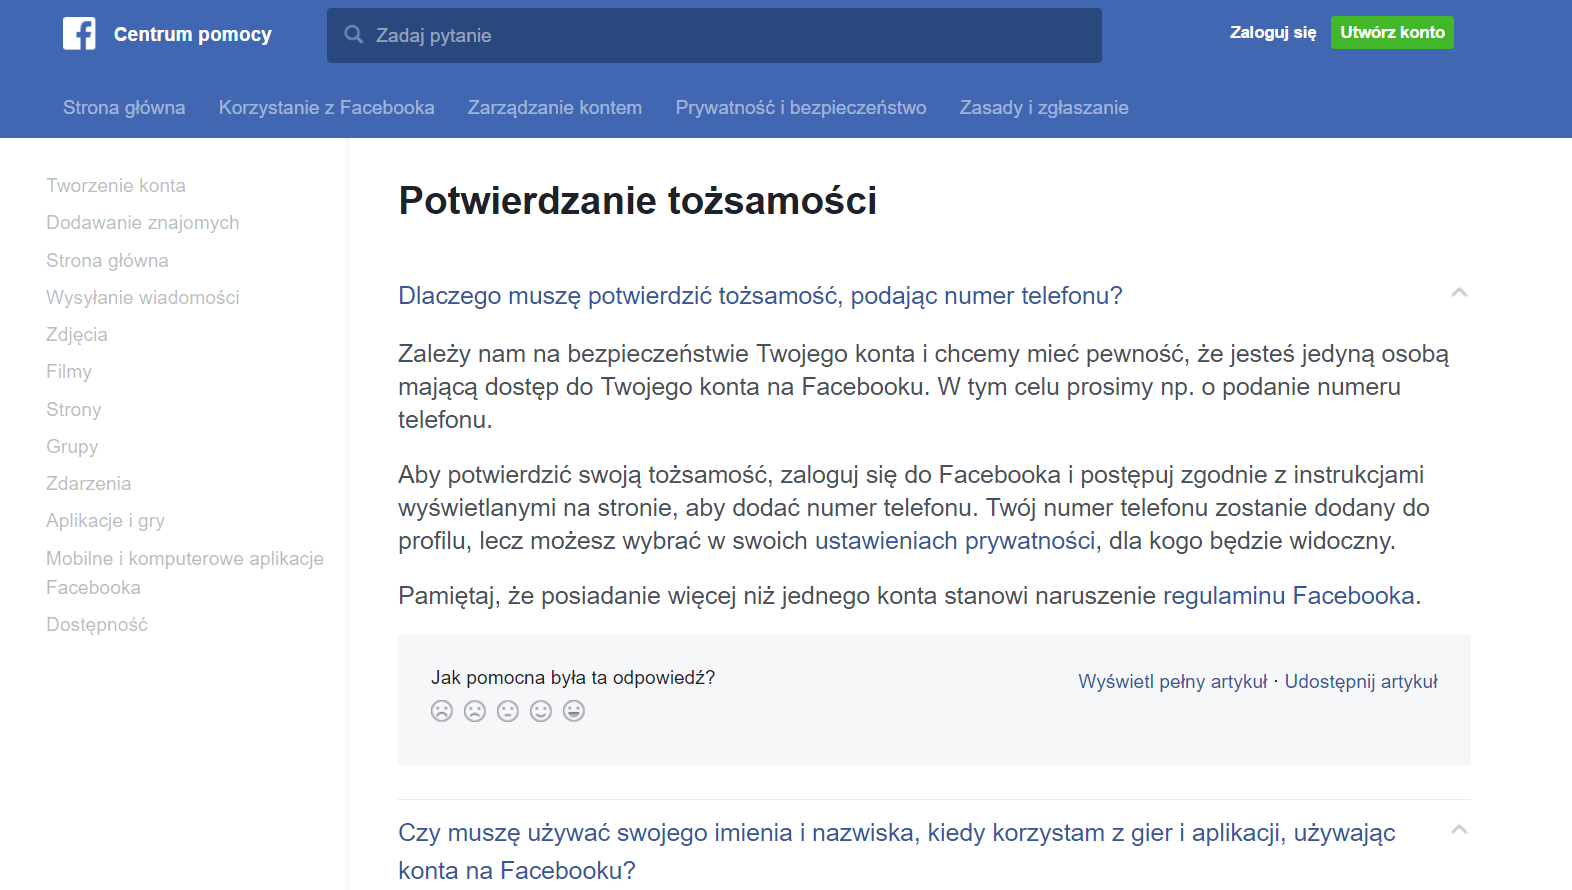This screenshot has width=1572, height=890.
Task: Rate answer with slightly happy face
Action: pos(541,711)
